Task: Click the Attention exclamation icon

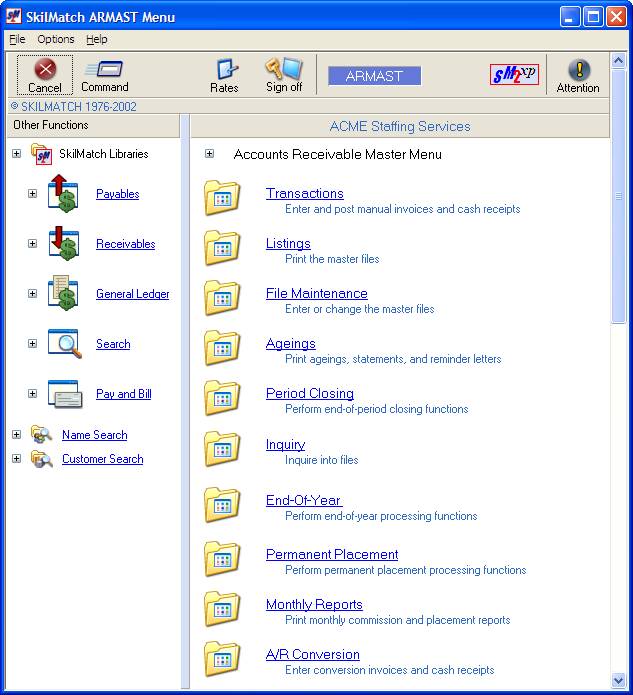Action: click(578, 70)
